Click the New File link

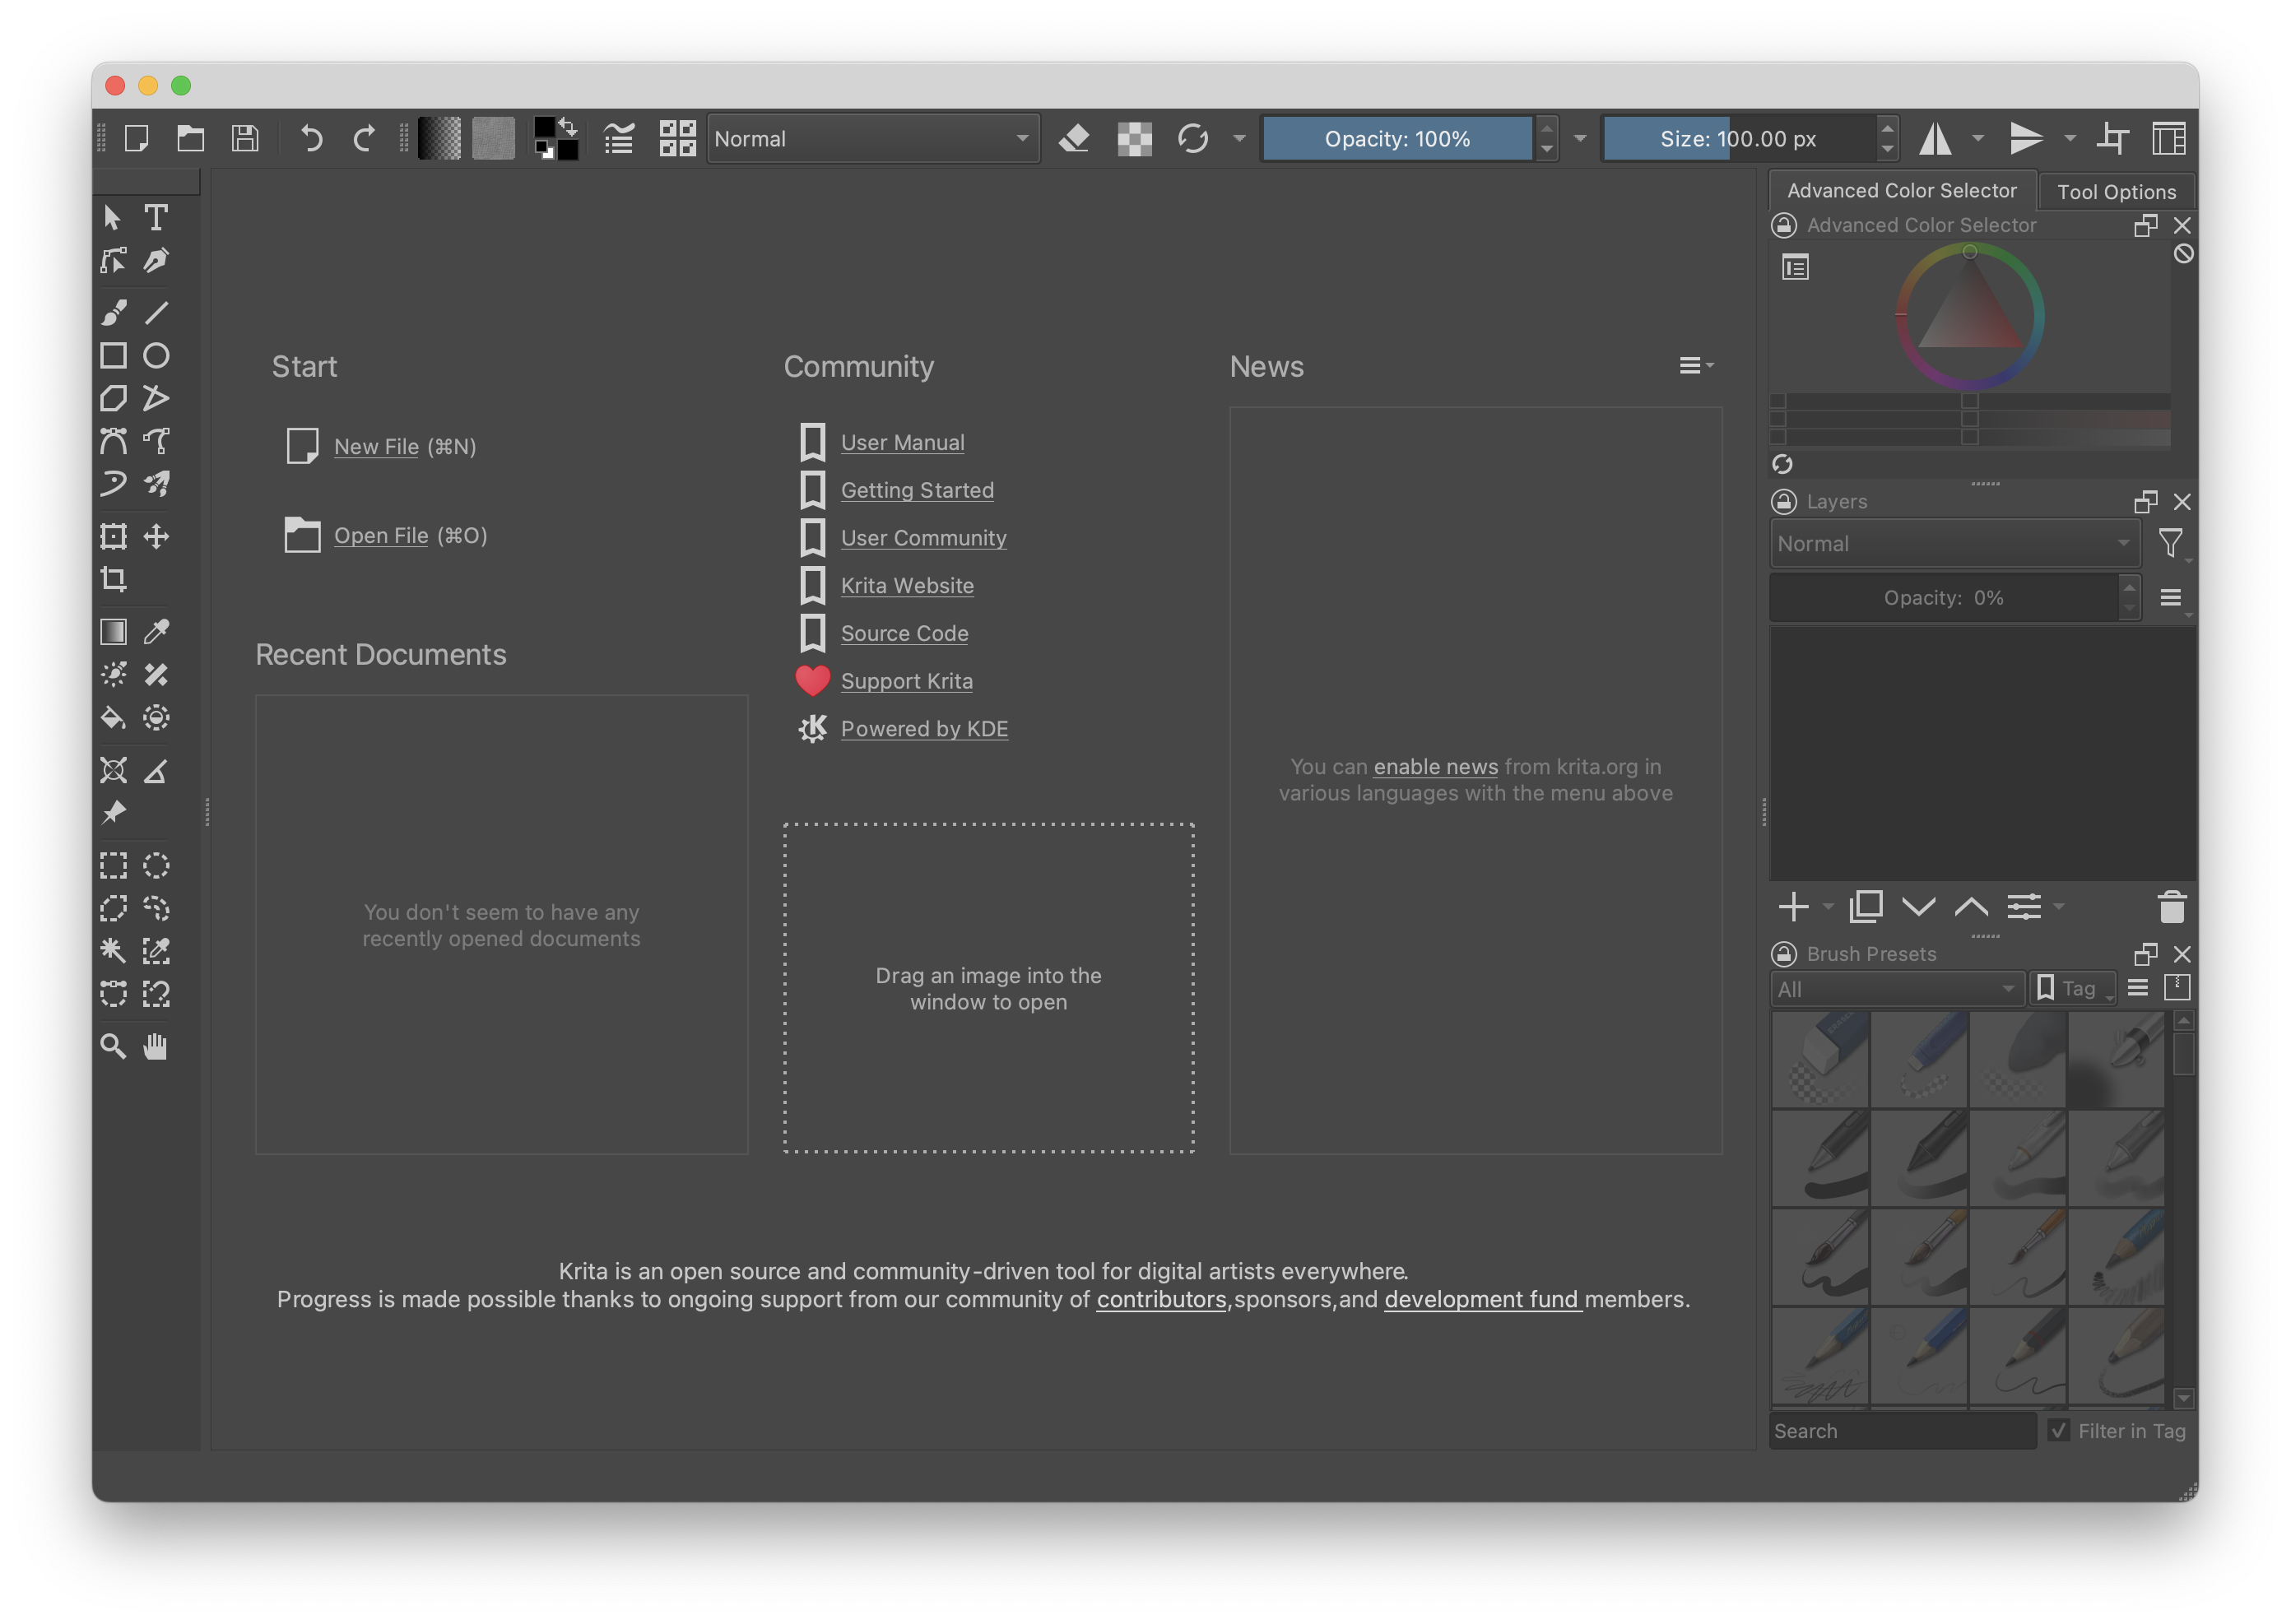click(x=376, y=447)
